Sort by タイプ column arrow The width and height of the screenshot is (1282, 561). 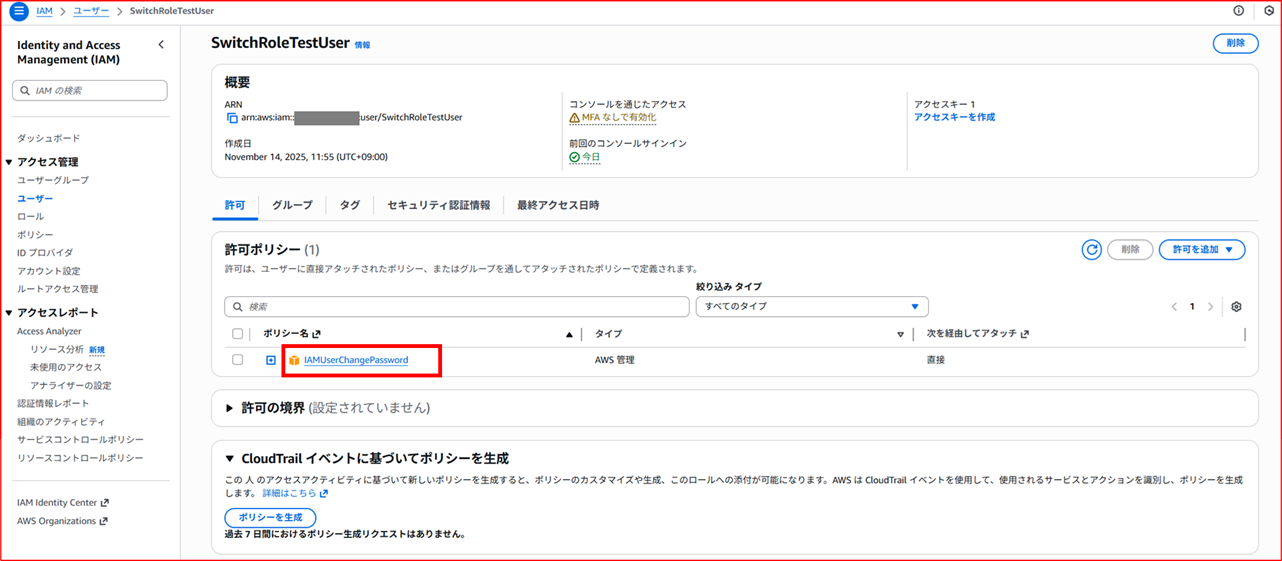tap(901, 334)
